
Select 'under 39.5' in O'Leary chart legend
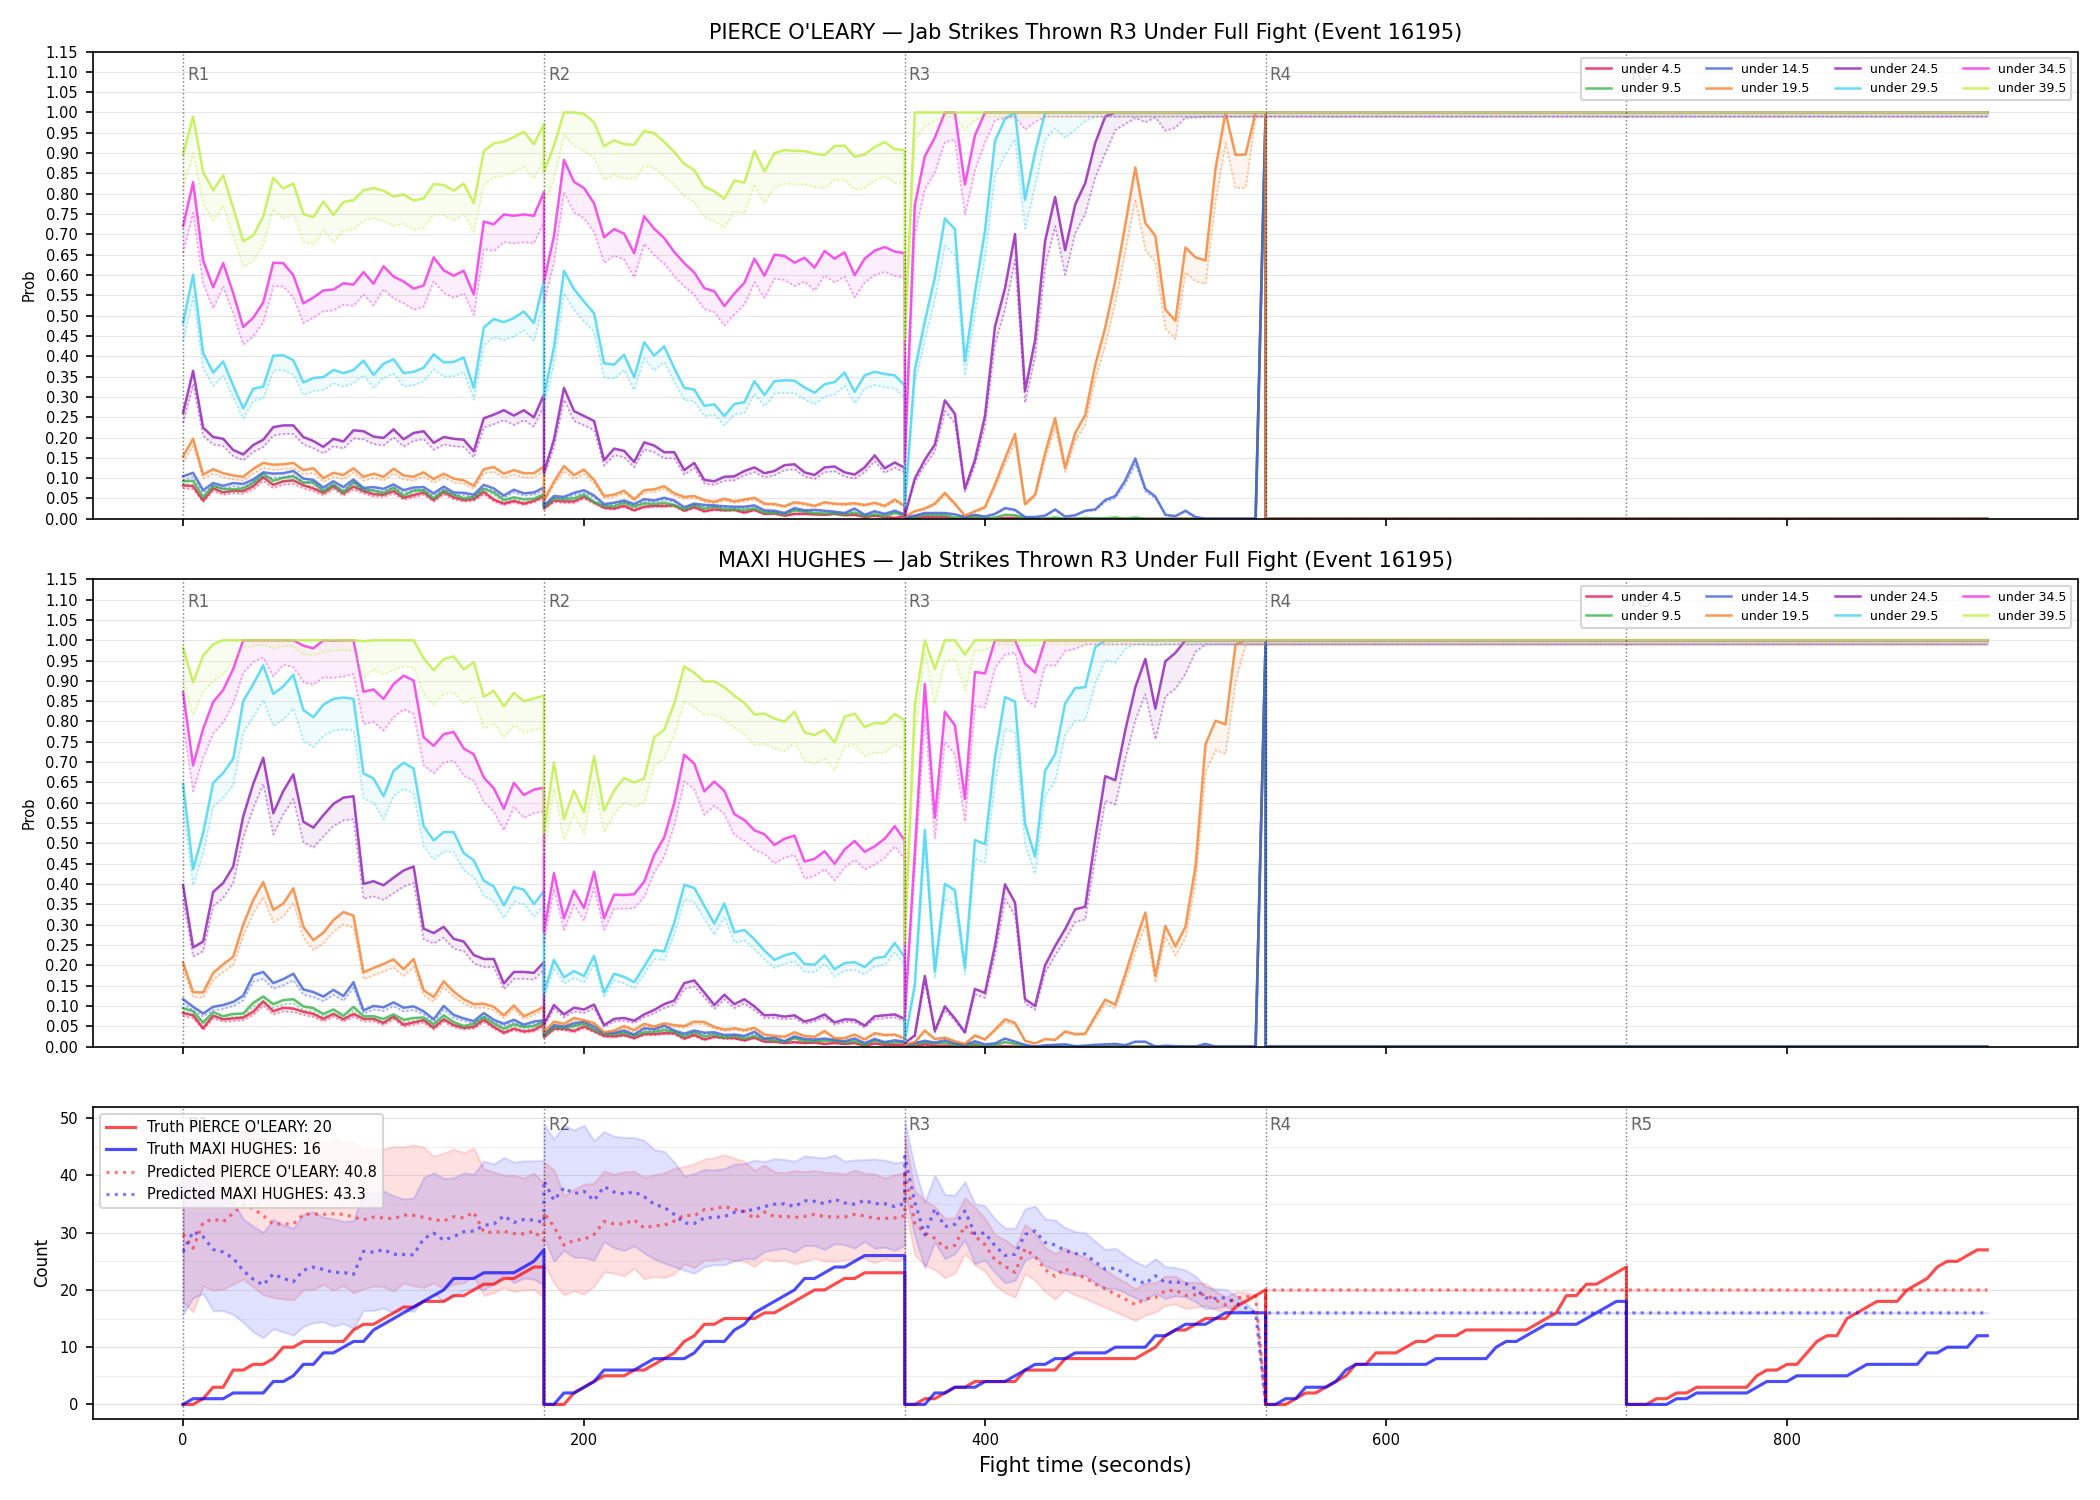click(x=2014, y=88)
